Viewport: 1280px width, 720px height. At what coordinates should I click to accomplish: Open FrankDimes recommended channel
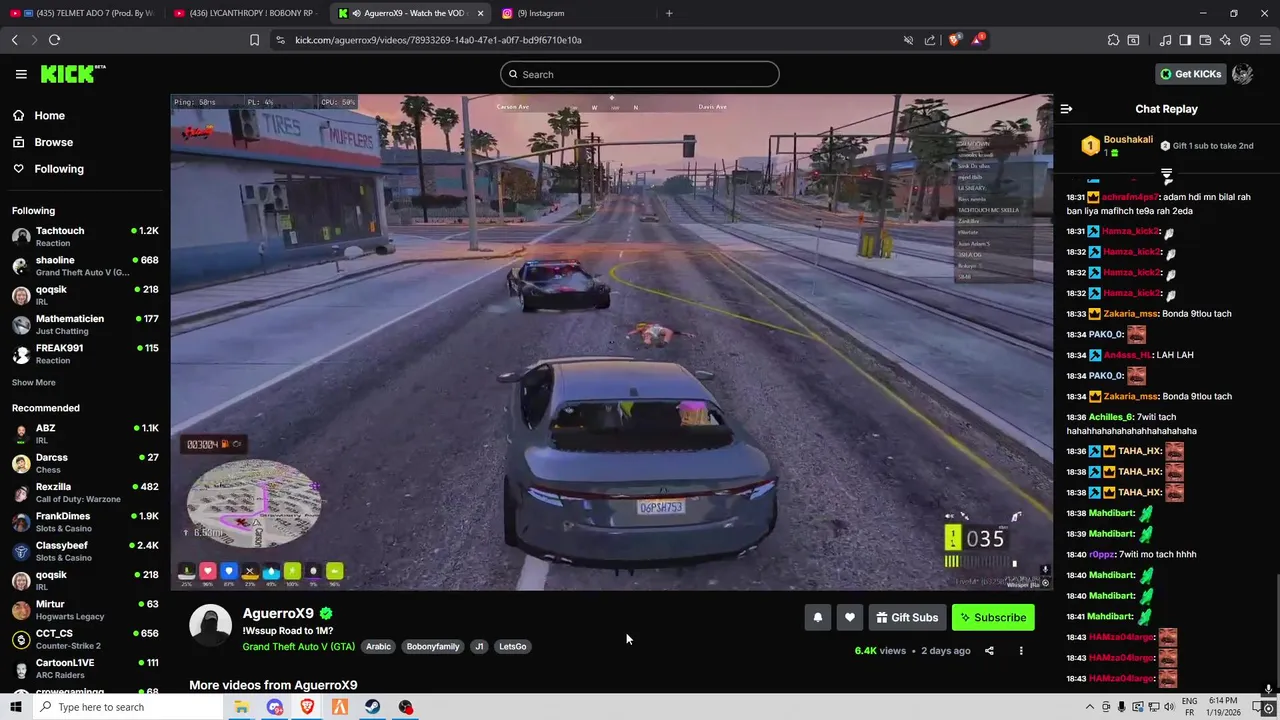click(x=85, y=522)
